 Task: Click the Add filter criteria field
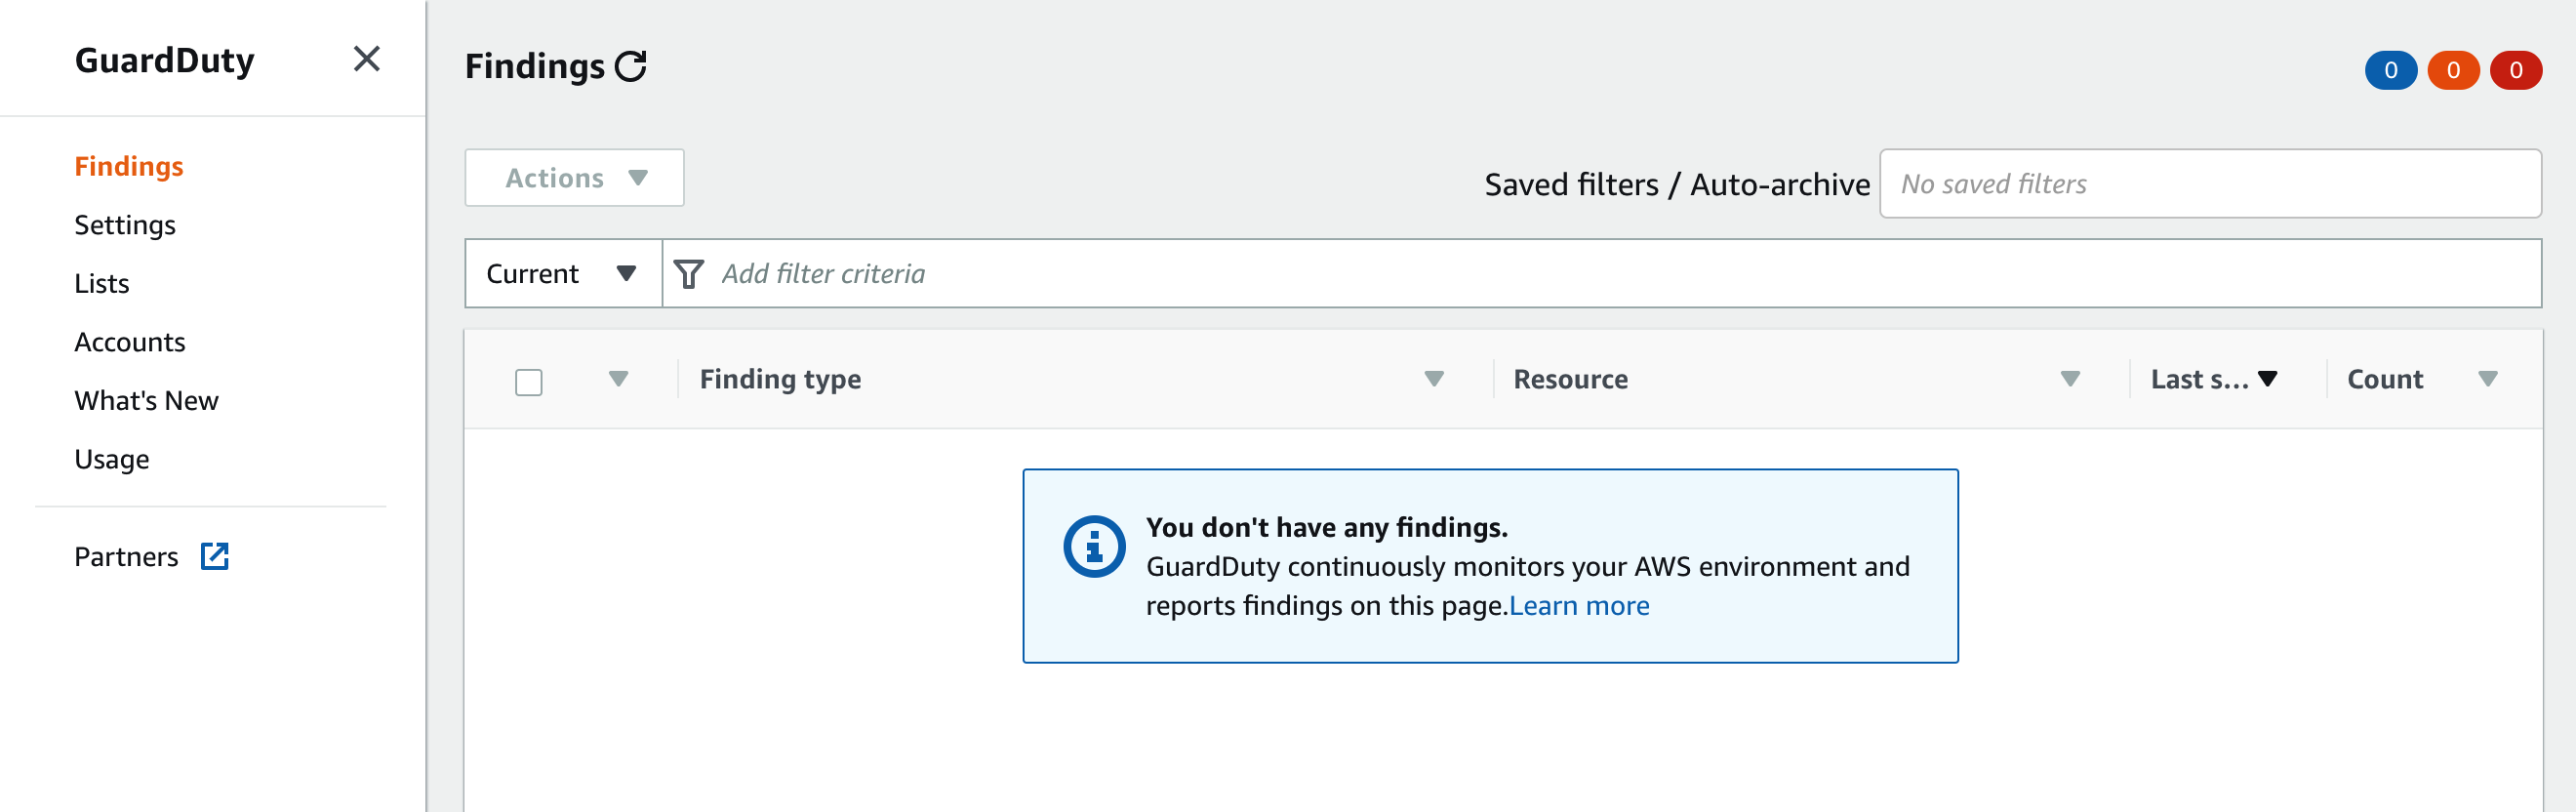1600,273
